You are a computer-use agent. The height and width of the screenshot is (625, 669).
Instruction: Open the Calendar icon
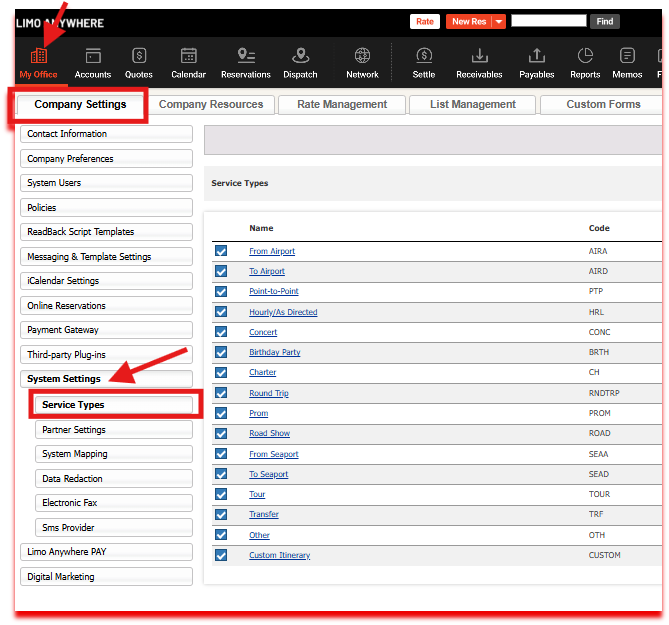[x=188, y=56]
